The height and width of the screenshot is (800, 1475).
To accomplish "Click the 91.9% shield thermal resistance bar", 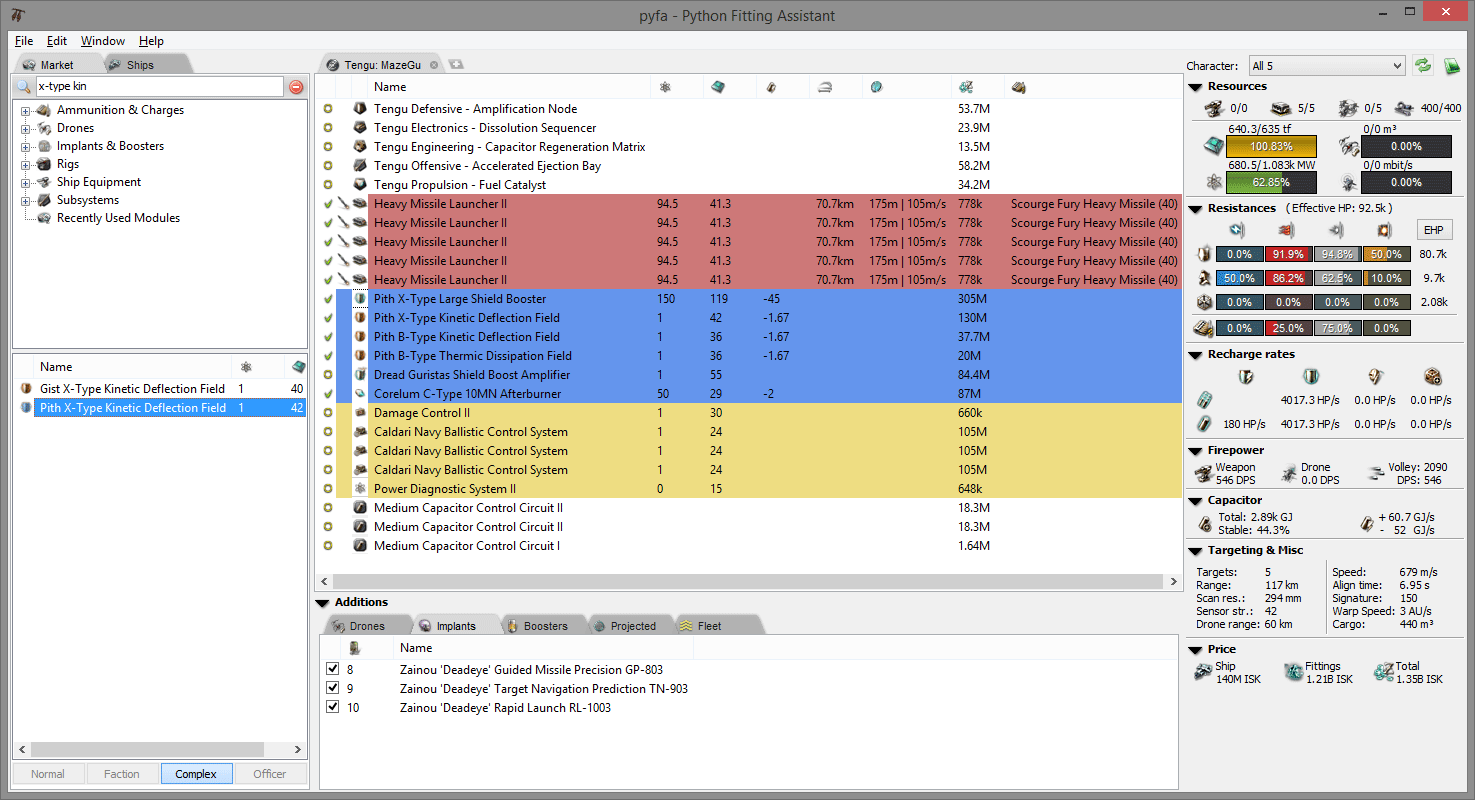I will [1288, 254].
